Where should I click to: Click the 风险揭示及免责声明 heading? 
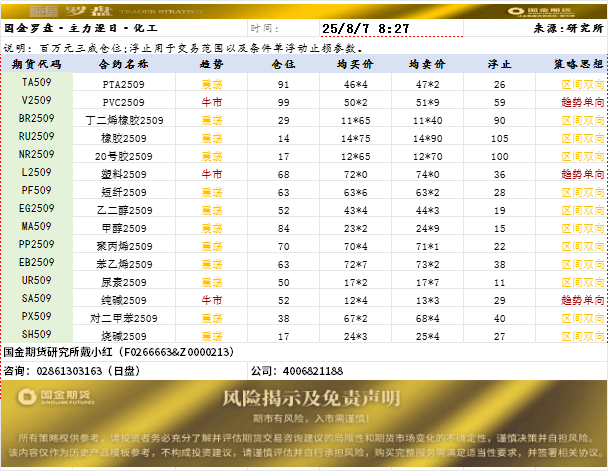[311, 398]
